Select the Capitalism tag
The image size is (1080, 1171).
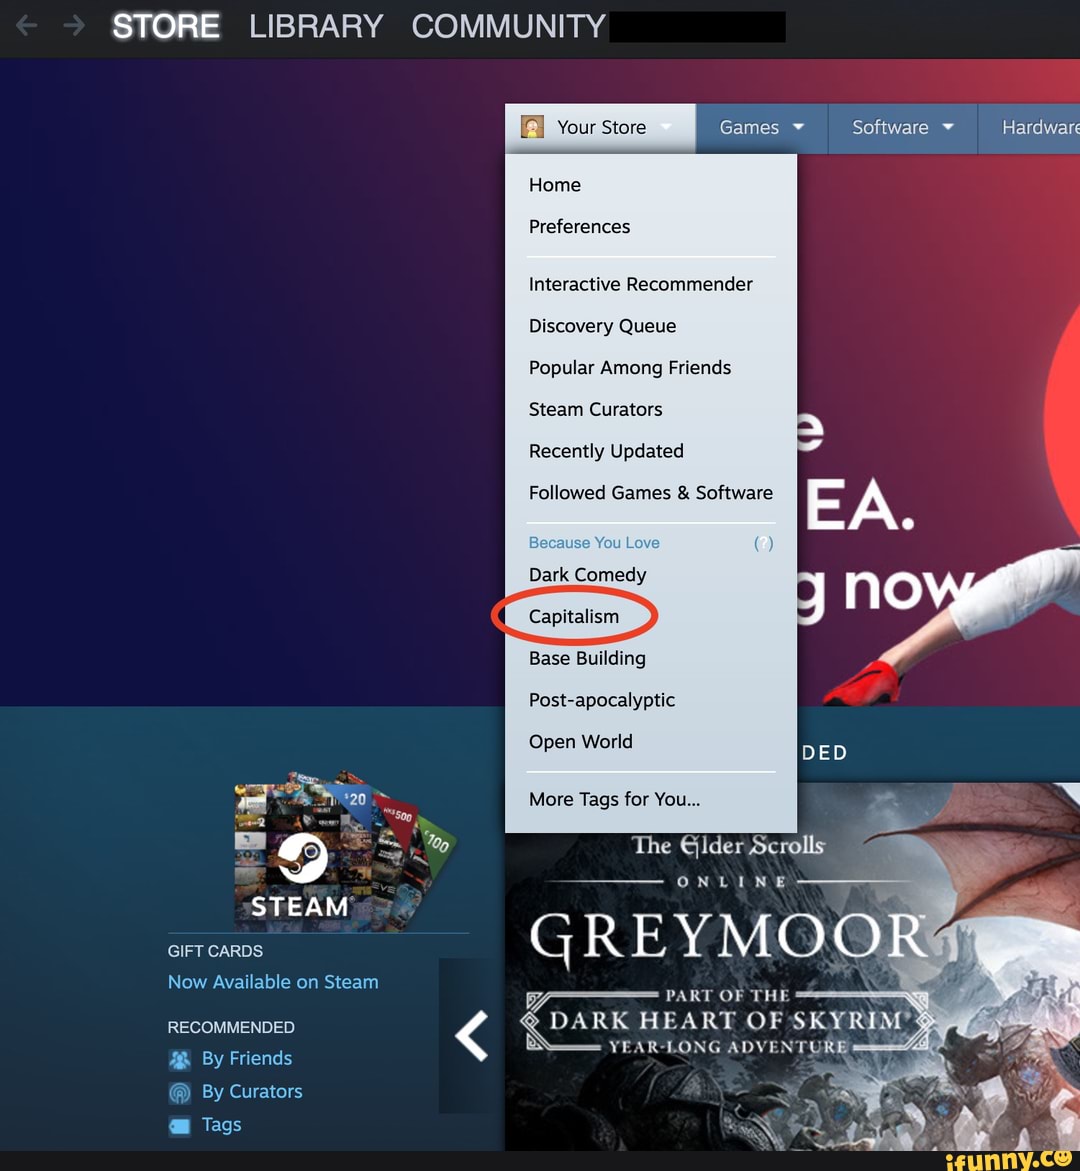pyautogui.click(x=573, y=616)
